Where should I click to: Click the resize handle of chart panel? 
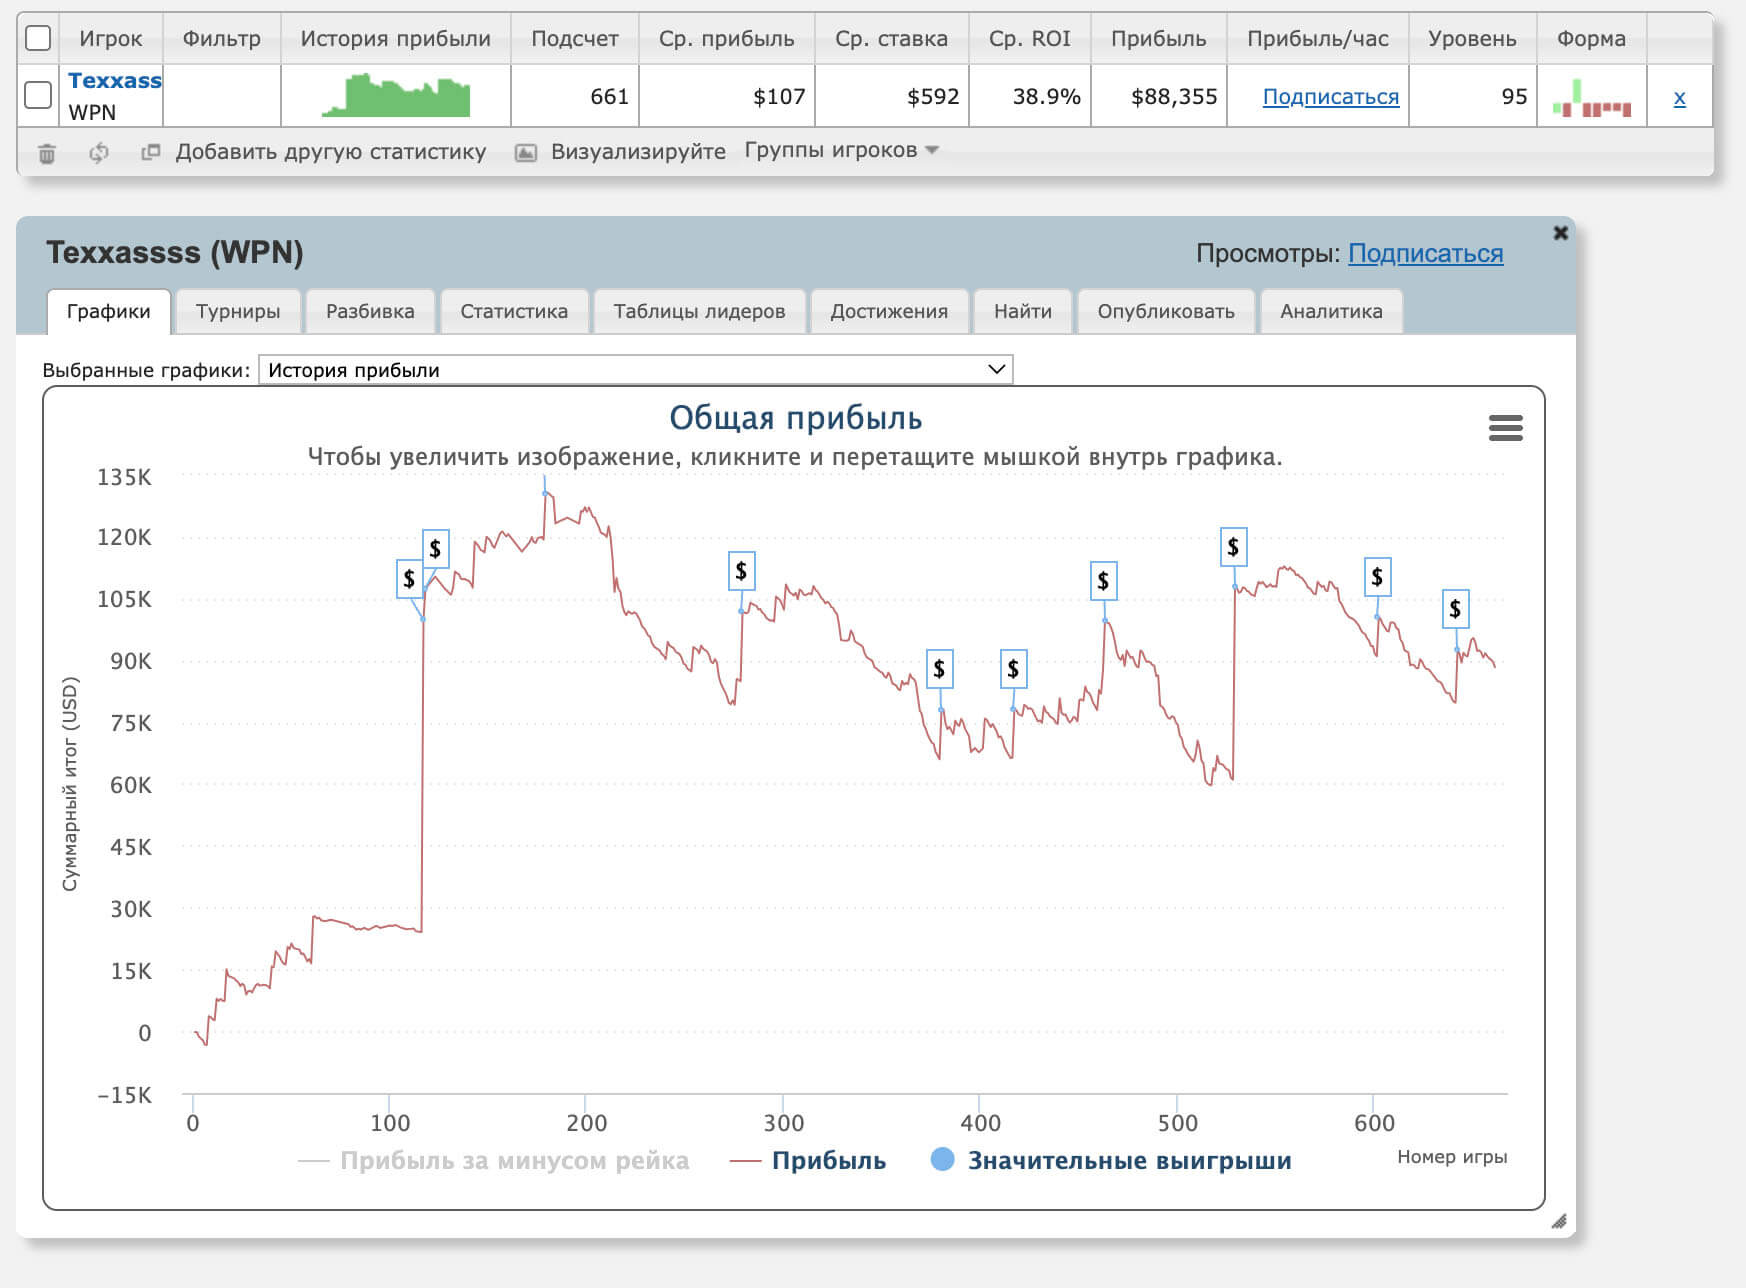1558,1221
